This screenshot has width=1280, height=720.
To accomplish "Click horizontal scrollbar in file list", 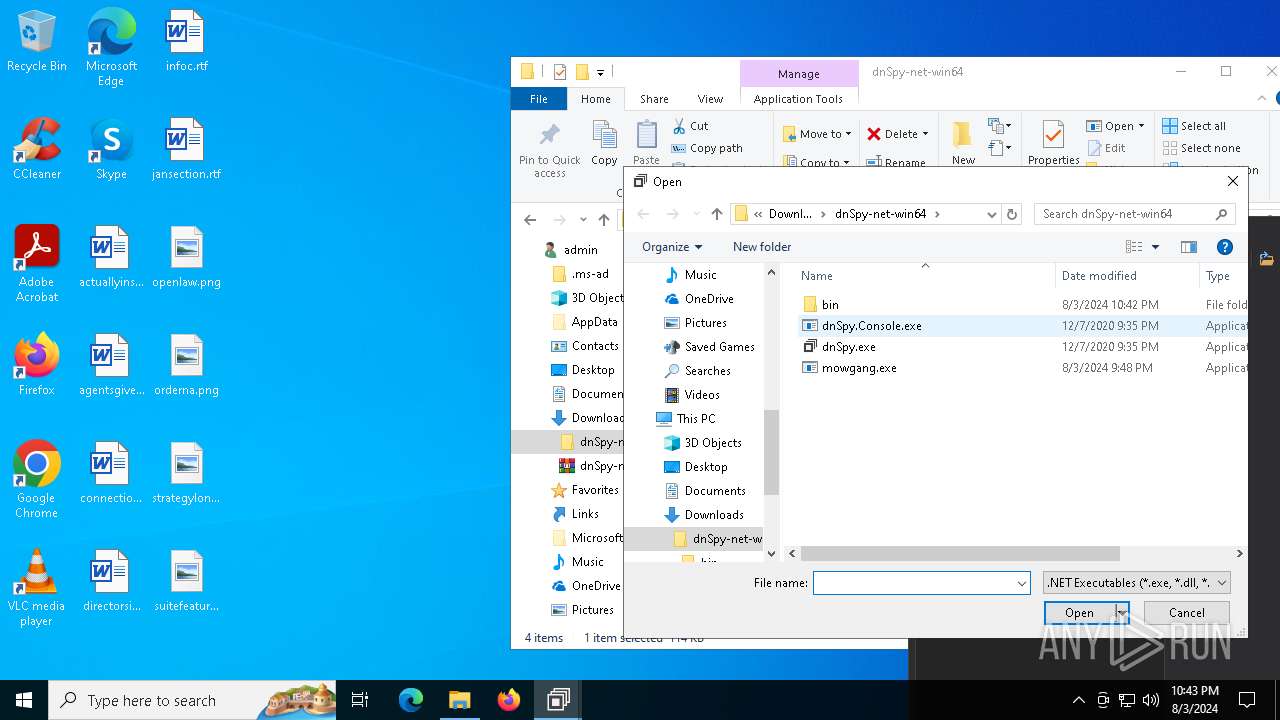I will [960, 553].
